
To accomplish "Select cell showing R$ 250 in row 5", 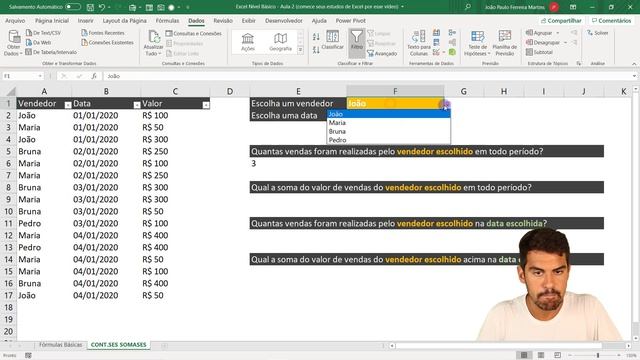I will pos(175,151).
